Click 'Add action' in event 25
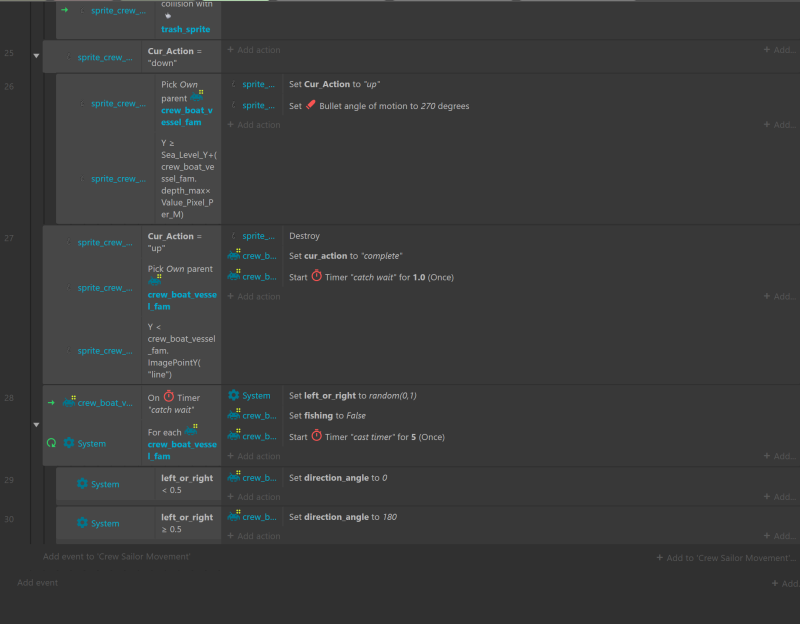 (x=254, y=50)
